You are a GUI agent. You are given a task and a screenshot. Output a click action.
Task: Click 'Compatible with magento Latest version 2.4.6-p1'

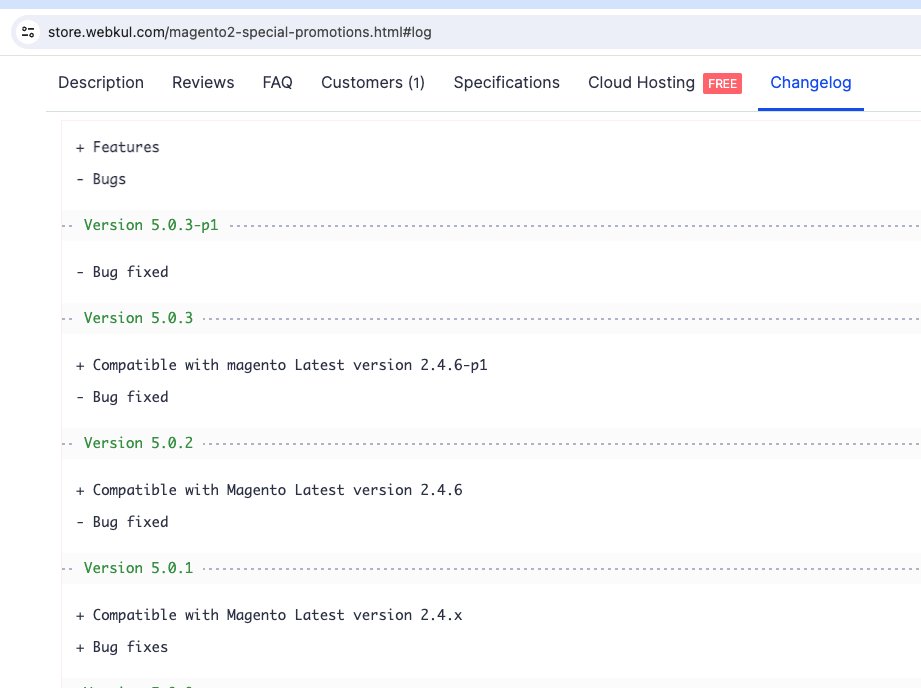click(290, 365)
